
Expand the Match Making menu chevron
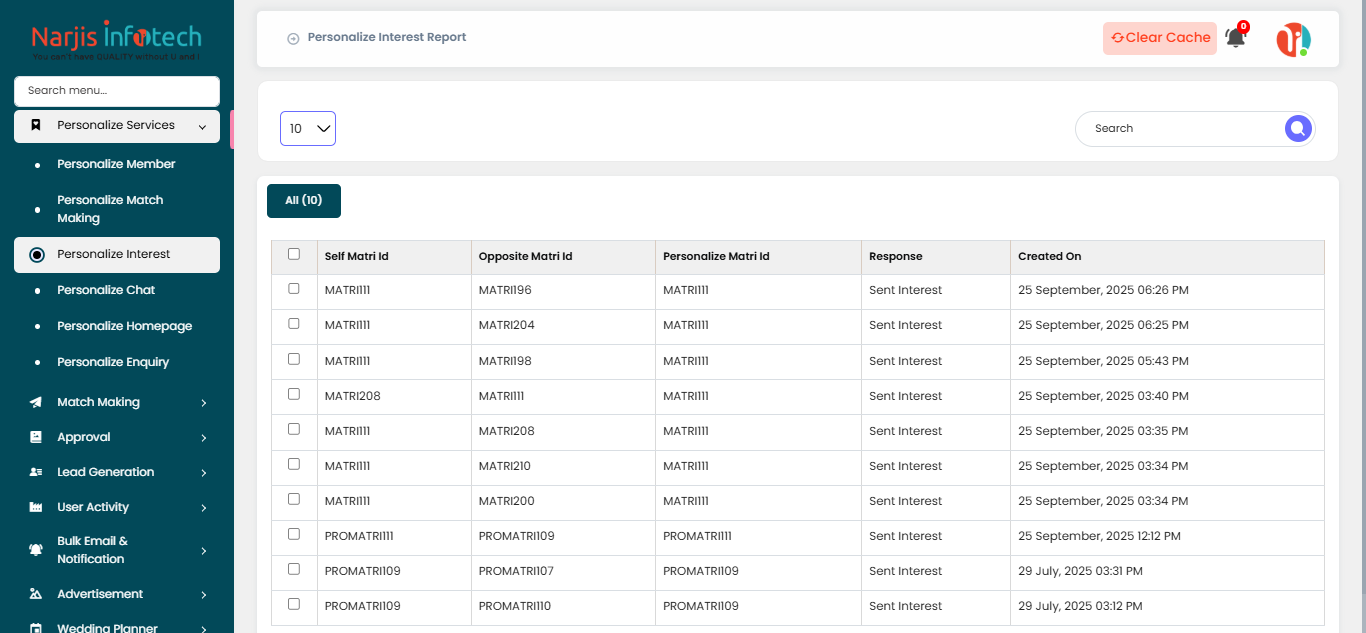[x=203, y=403]
